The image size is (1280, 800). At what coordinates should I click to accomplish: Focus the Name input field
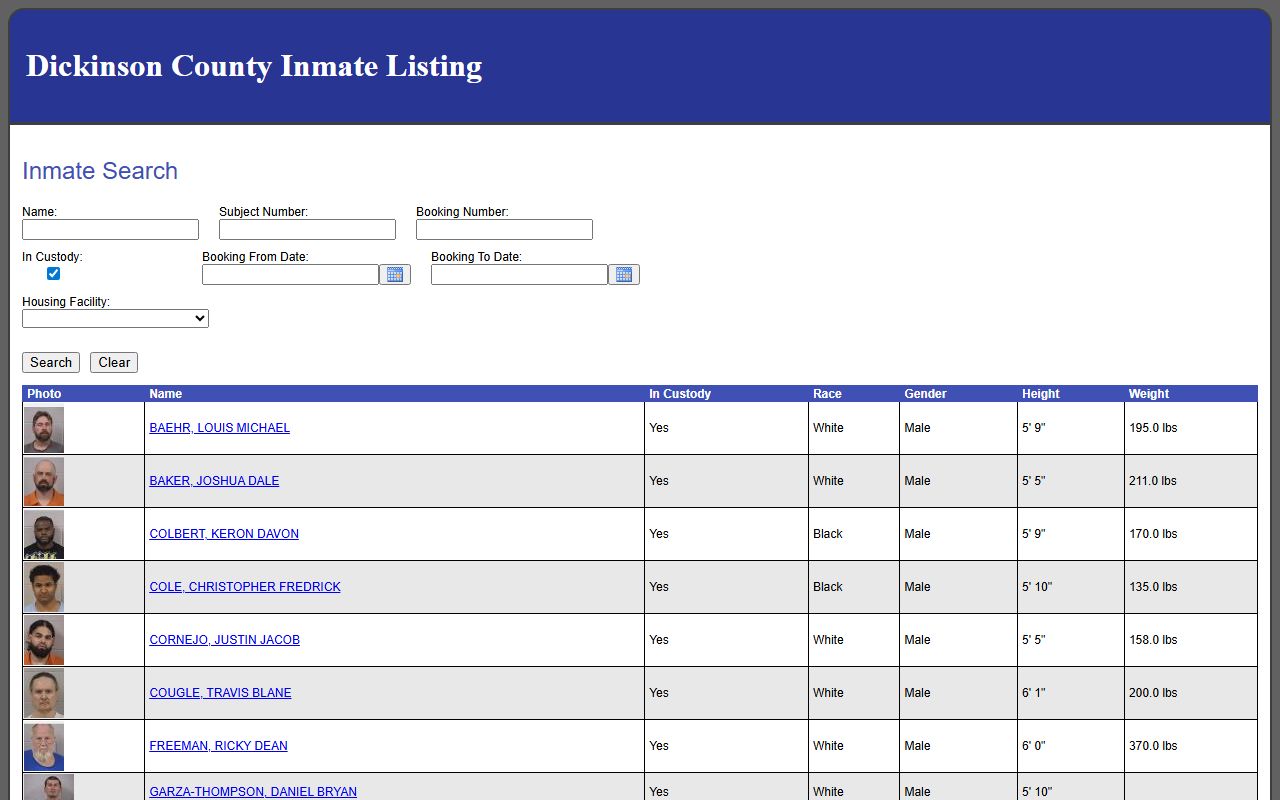[x=110, y=229]
